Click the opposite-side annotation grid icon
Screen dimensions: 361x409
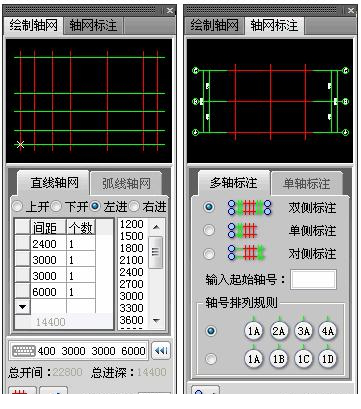click(x=246, y=253)
